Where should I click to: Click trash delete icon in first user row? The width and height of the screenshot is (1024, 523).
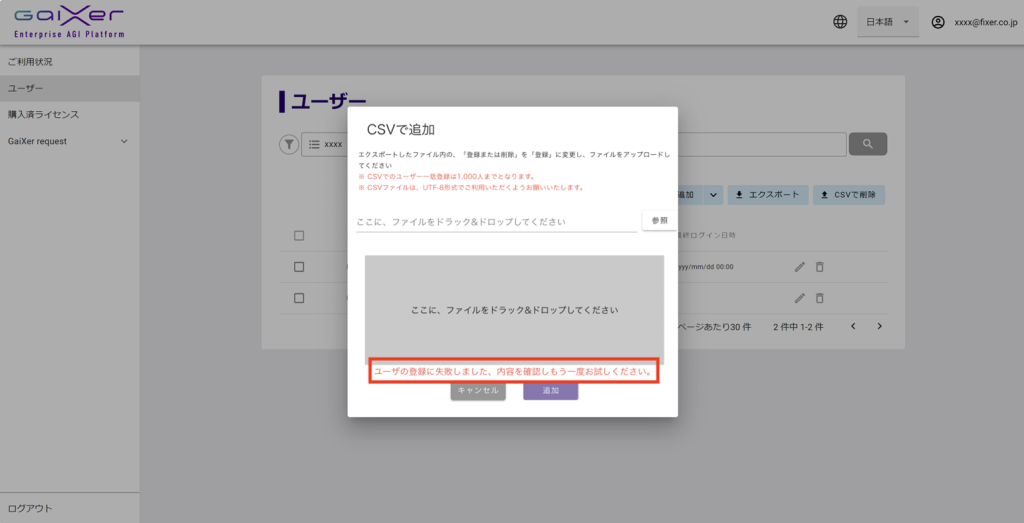coord(820,267)
